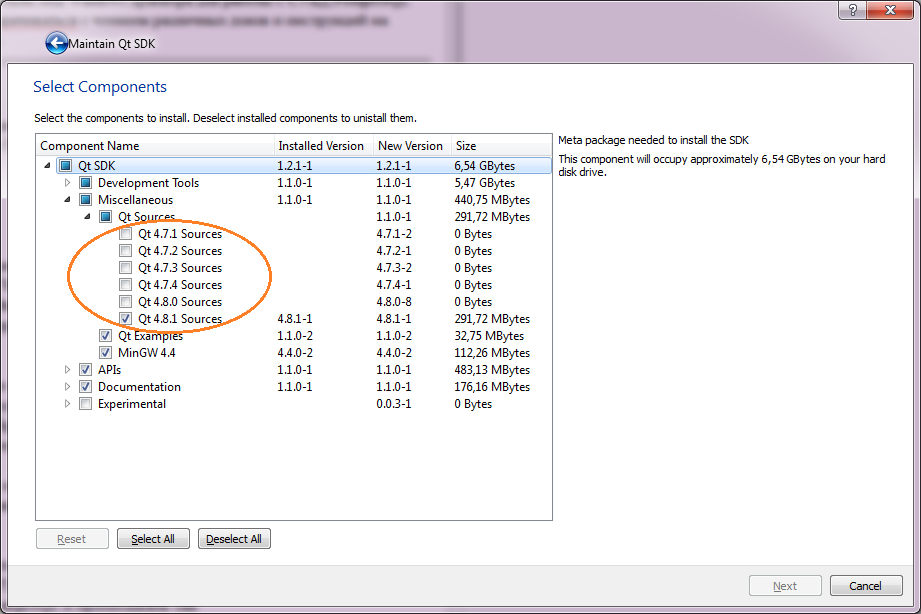Check the Qt 4.7.4 Sources checkbox
921x614 pixels.
click(126, 285)
